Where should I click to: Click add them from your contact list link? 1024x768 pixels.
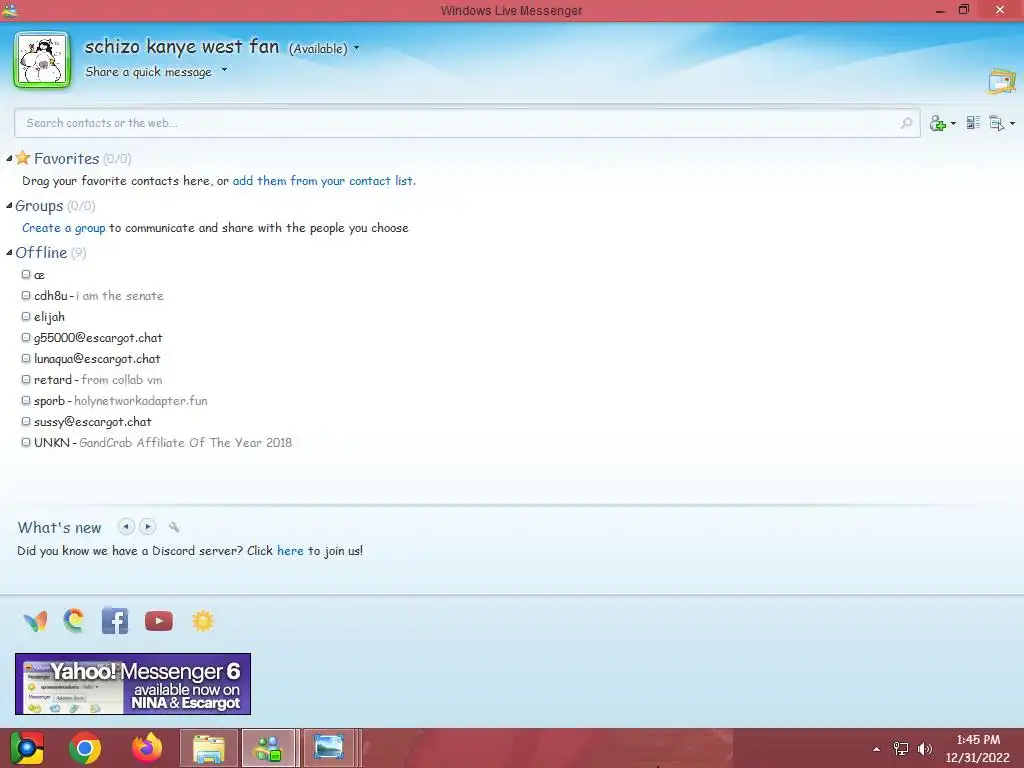tap(324, 181)
